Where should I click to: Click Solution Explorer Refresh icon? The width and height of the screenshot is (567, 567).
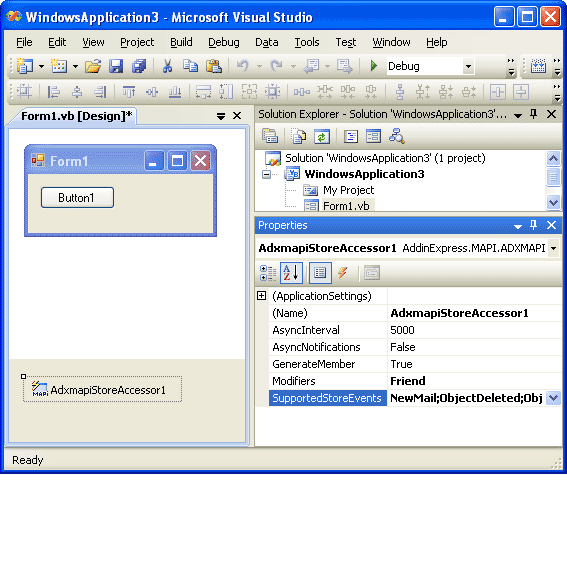pos(321,137)
